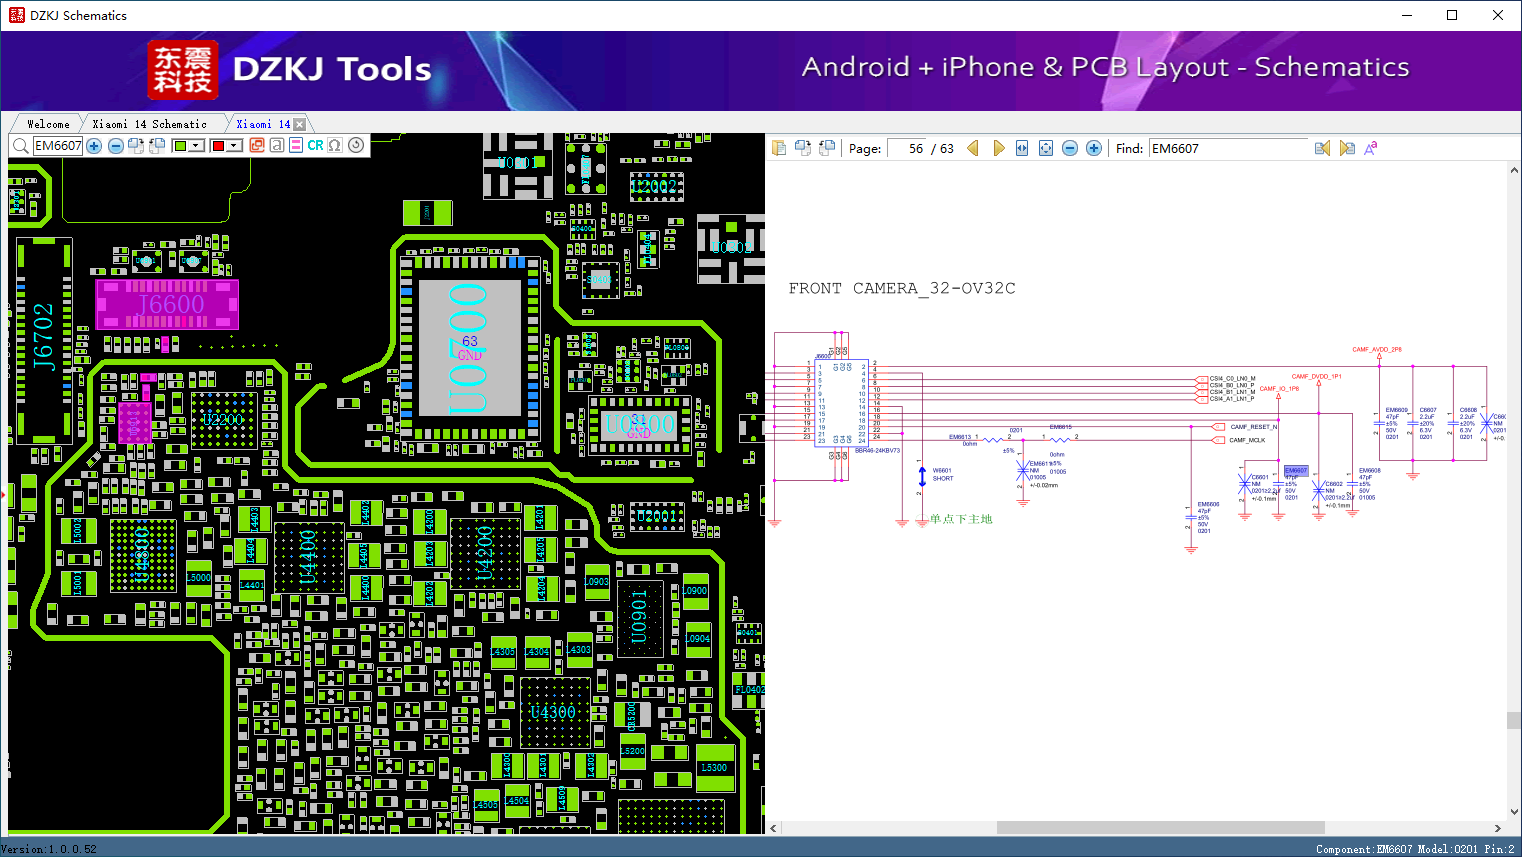
Task: Open the Xiaomi 14 Schematic tab
Action: [x=150, y=124]
